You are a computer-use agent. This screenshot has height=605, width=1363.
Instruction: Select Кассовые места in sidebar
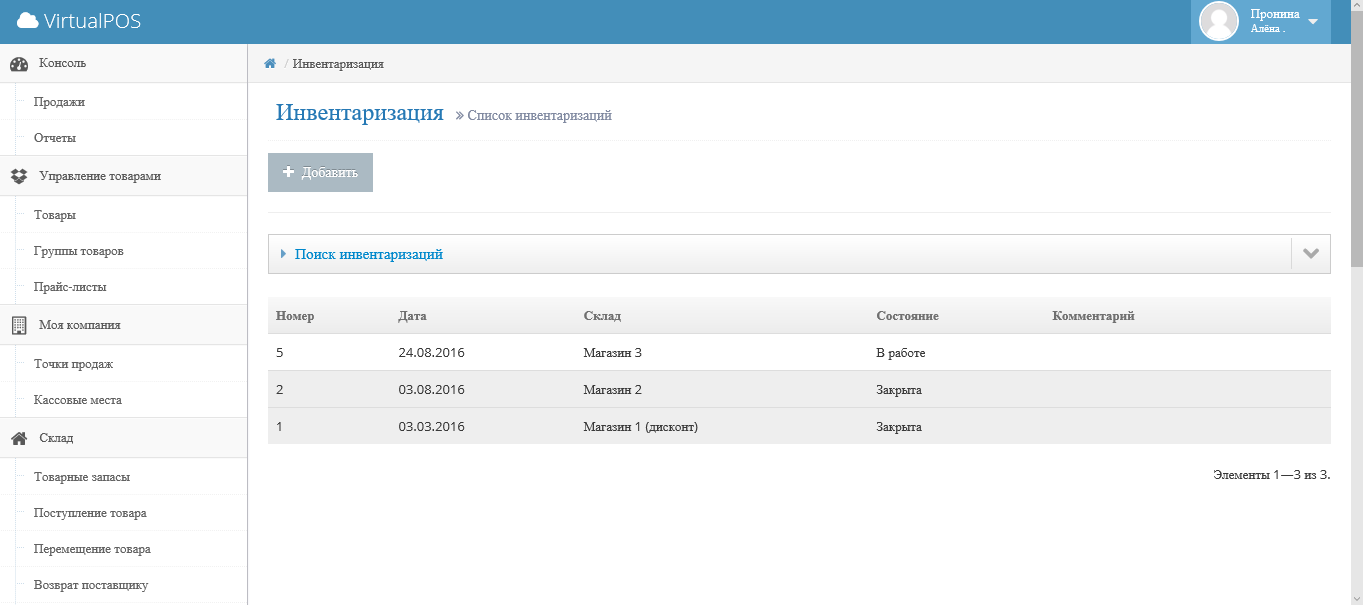pyautogui.click(x=78, y=400)
